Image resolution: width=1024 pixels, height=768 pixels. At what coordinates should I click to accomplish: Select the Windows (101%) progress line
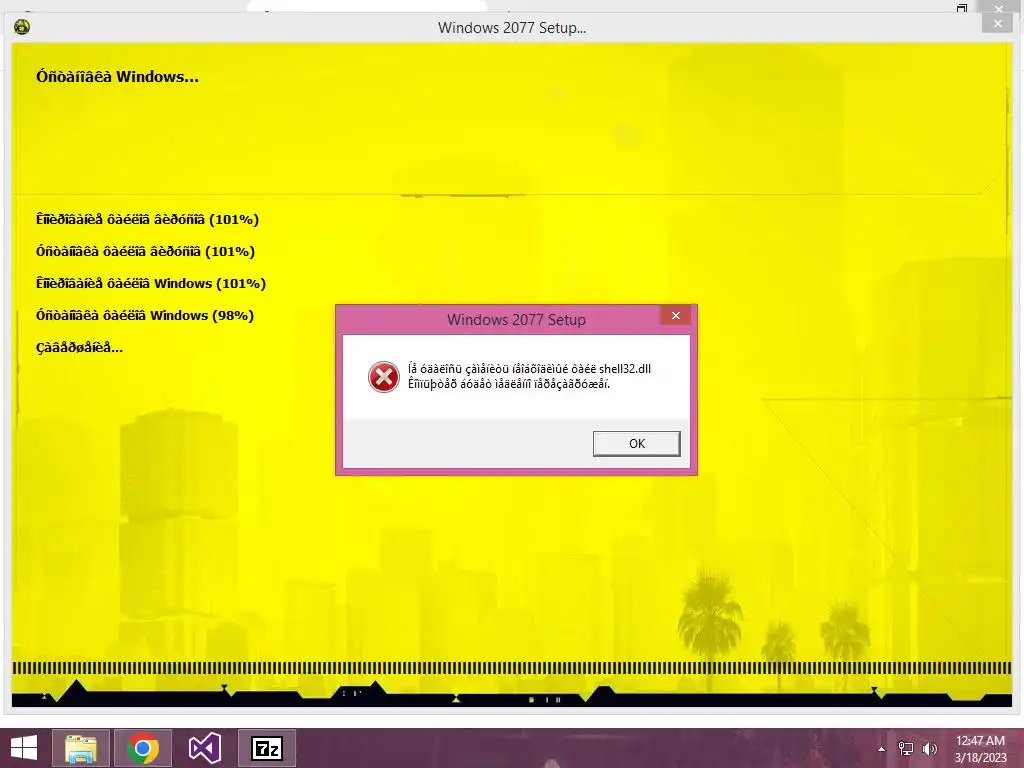point(151,283)
